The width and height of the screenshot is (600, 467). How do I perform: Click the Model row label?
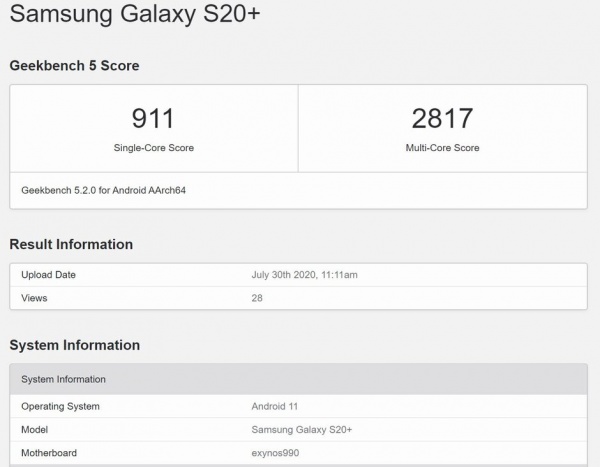[x=34, y=430]
